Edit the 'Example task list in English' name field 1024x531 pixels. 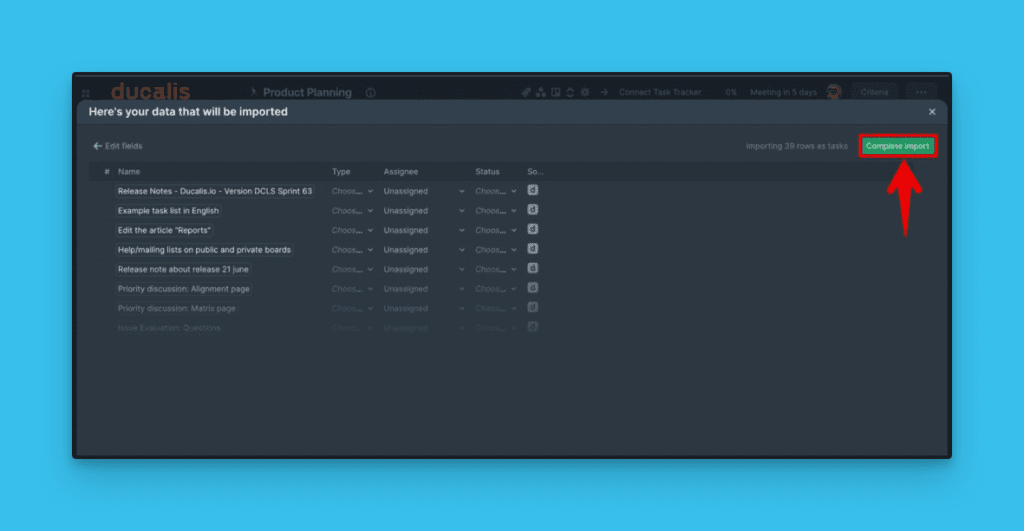click(x=168, y=211)
